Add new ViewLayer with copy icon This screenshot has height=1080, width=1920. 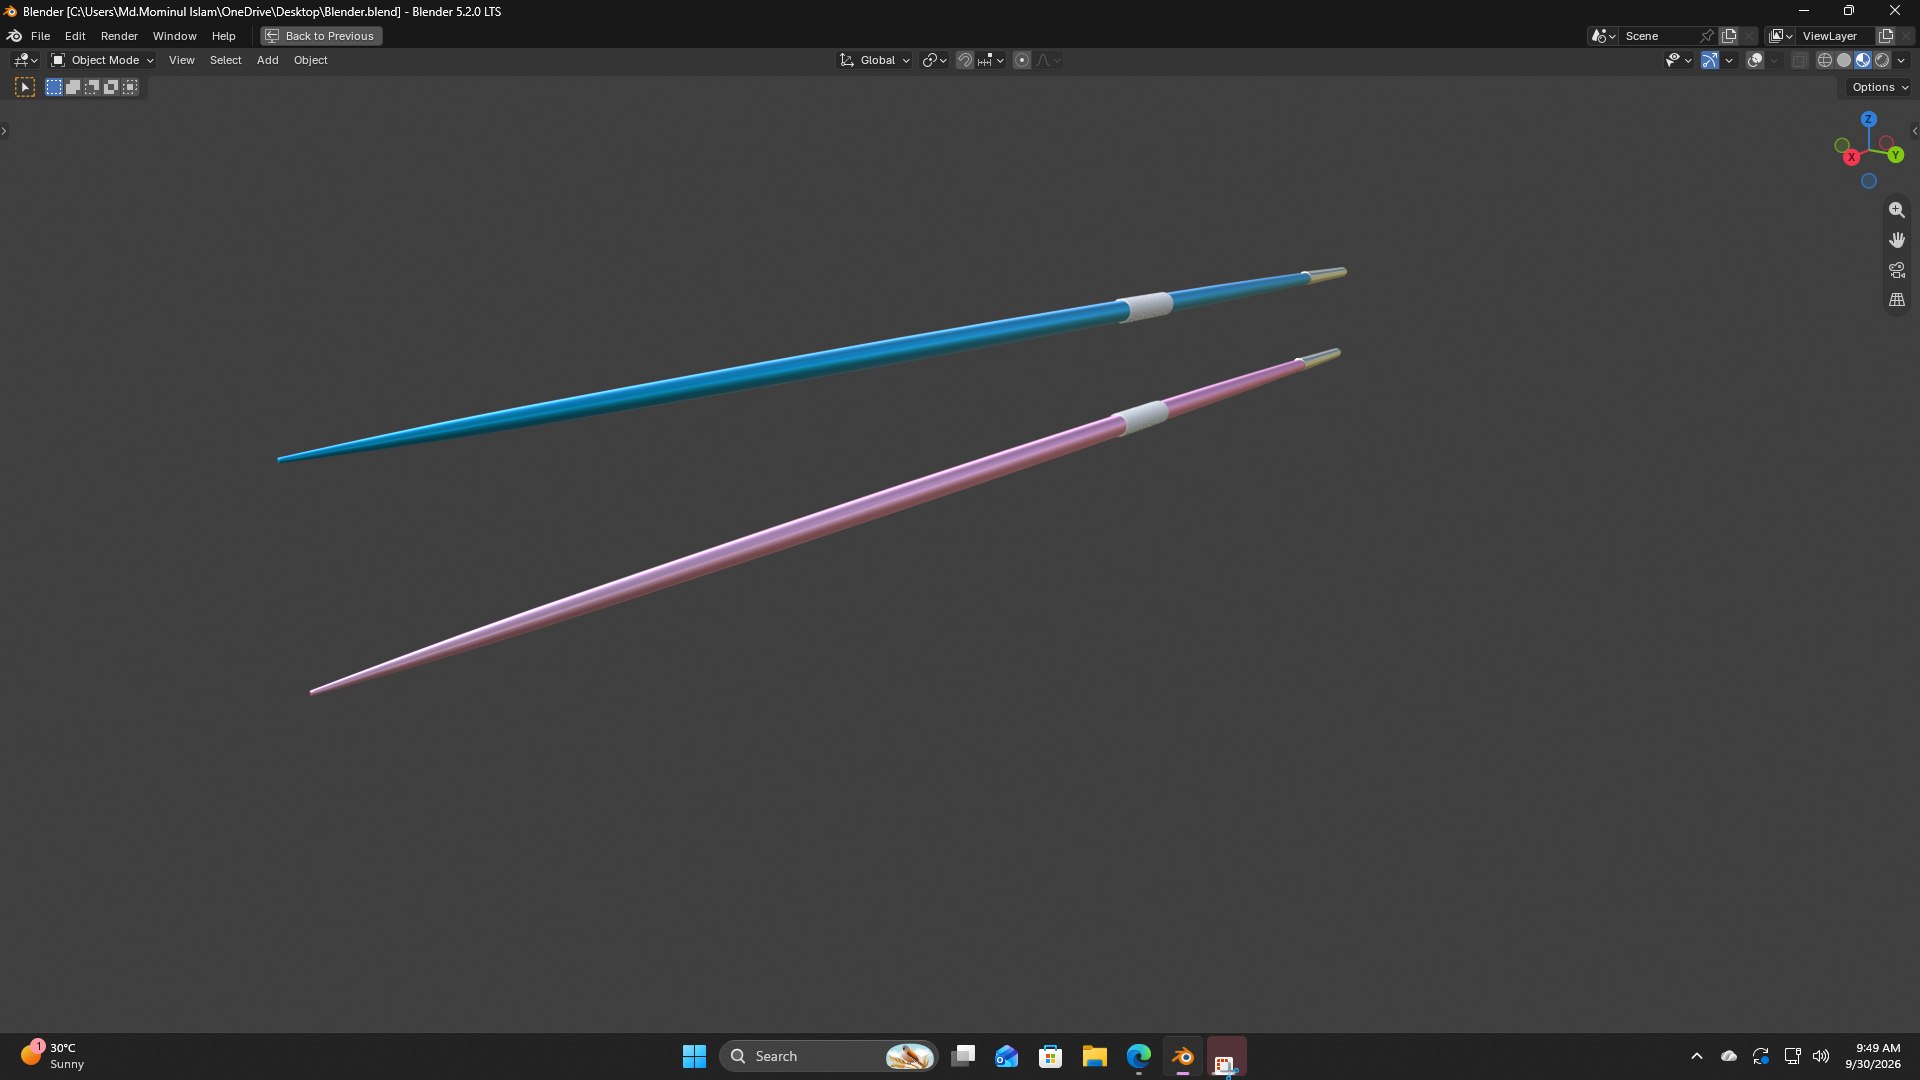pos(1885,36)
